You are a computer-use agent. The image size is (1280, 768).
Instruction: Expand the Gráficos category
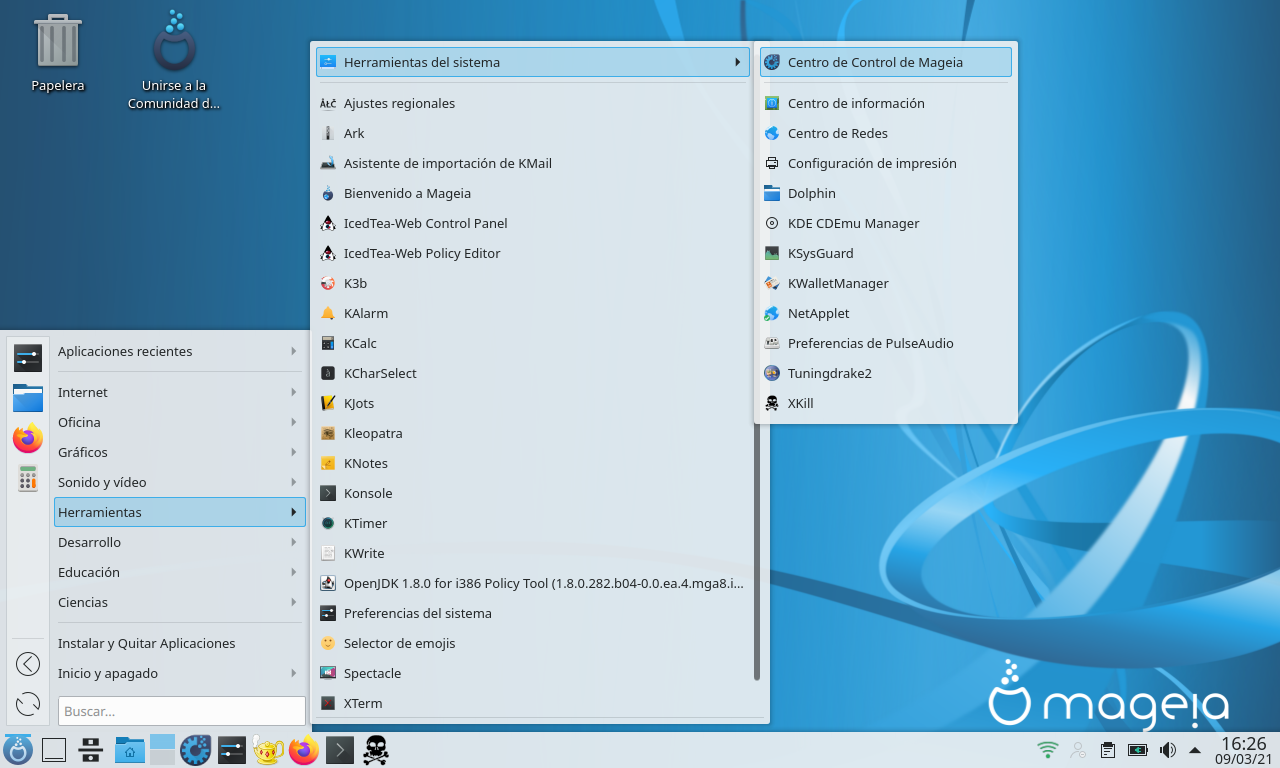click(179, 452)
